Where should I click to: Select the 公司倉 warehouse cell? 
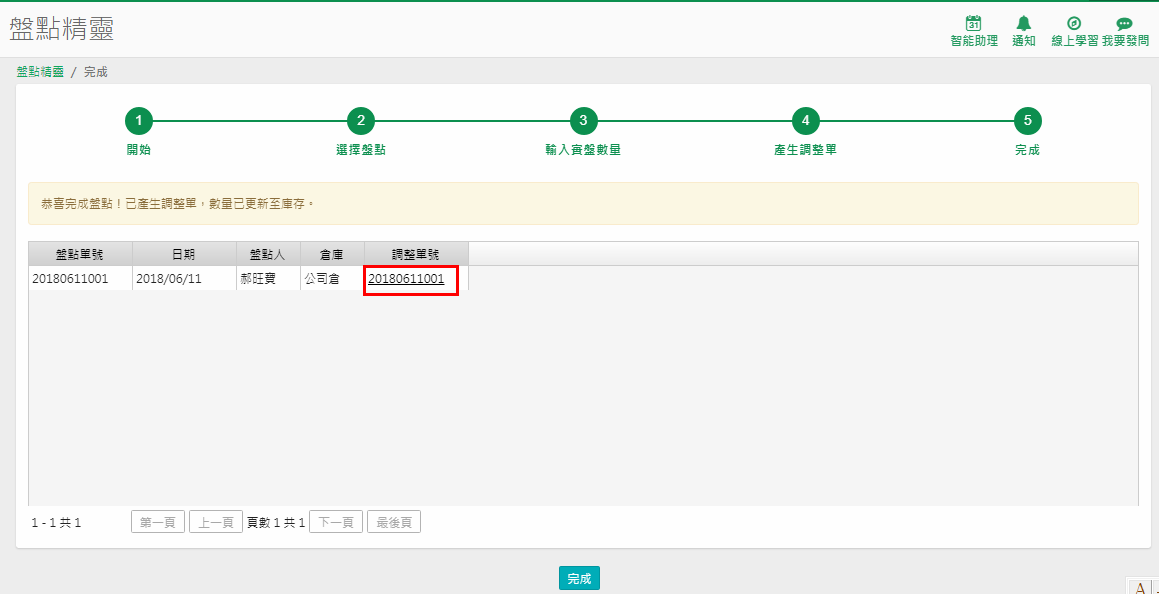(x=332, y=279)
